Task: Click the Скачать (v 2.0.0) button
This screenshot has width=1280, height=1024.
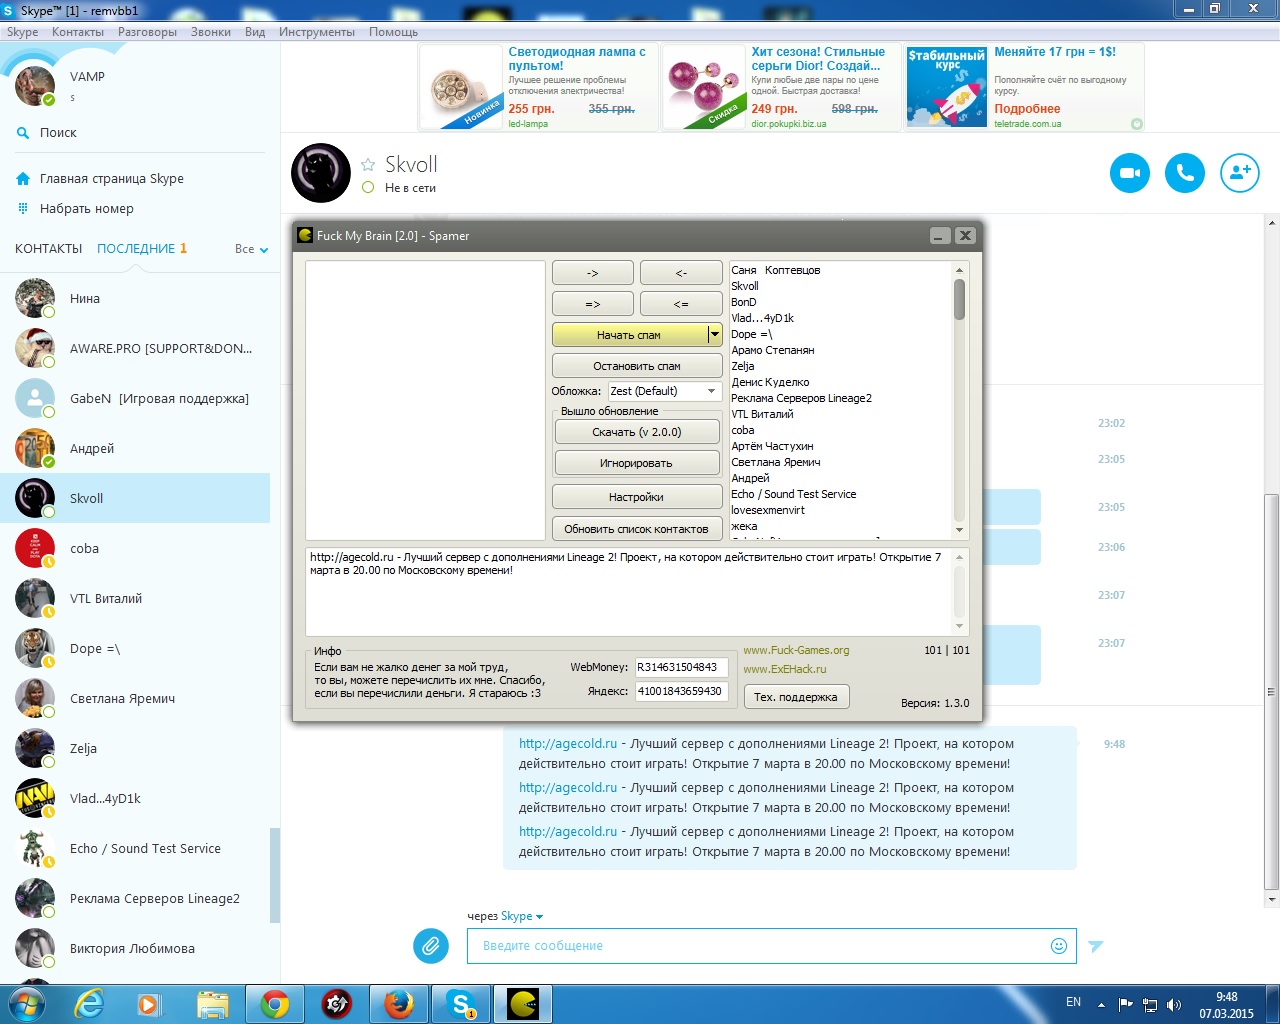Action: click(637, 432)
